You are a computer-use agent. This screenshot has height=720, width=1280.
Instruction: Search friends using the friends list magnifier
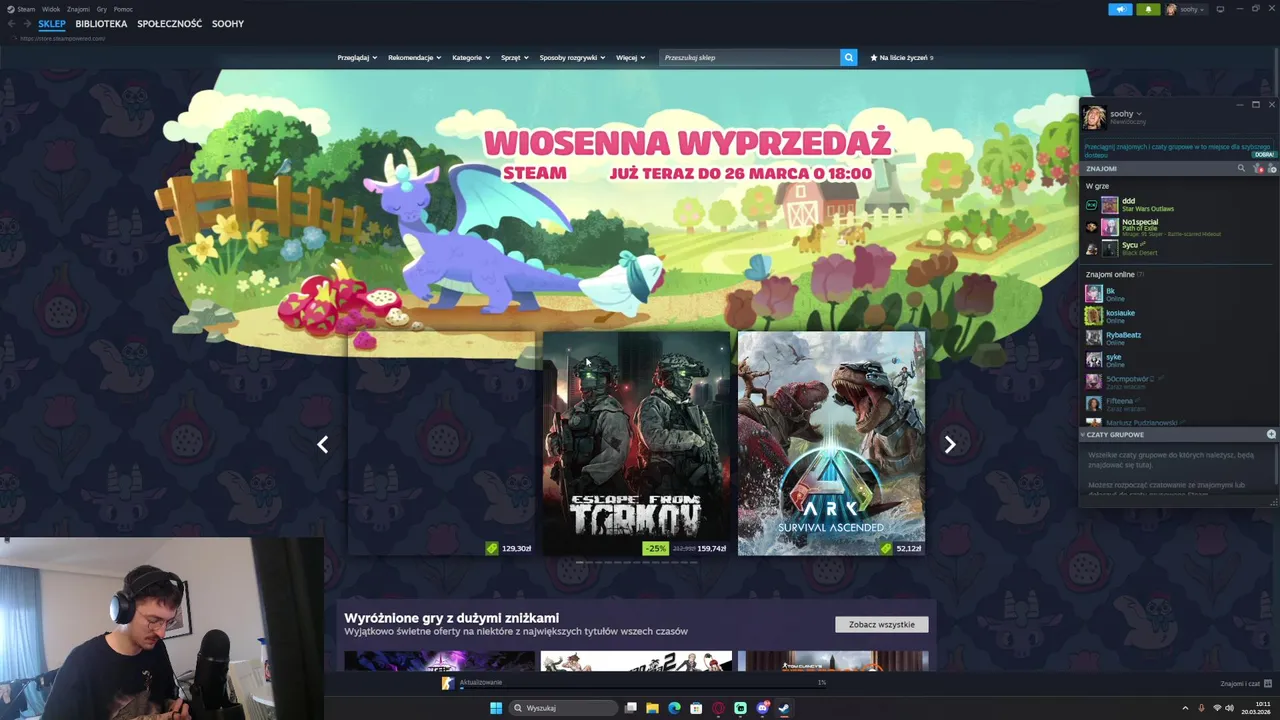coord(1242,168)
